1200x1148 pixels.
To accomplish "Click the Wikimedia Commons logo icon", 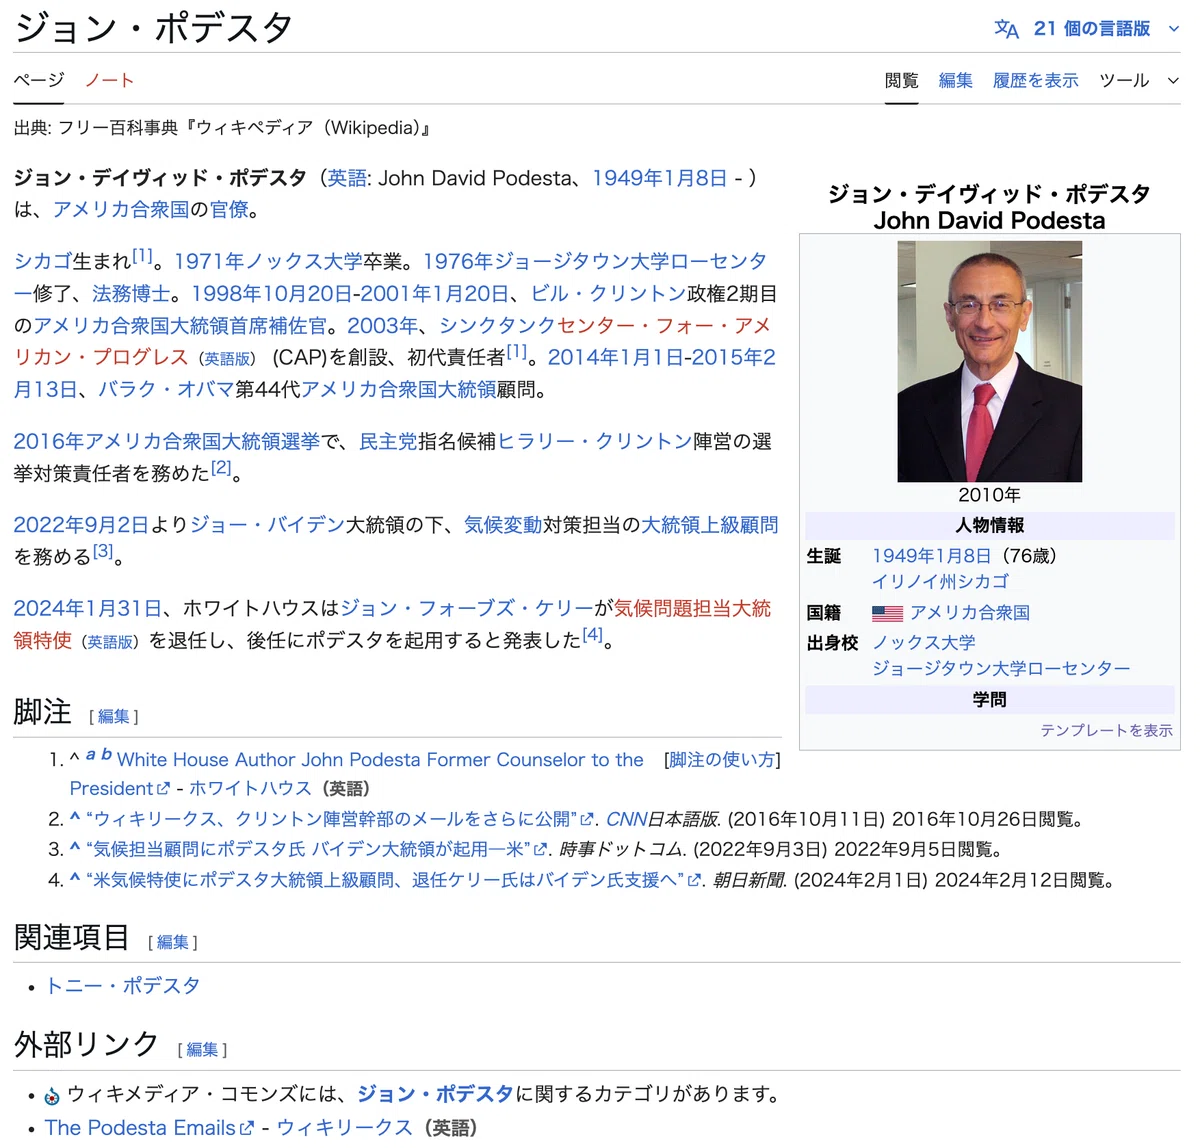I will 52,1096.
